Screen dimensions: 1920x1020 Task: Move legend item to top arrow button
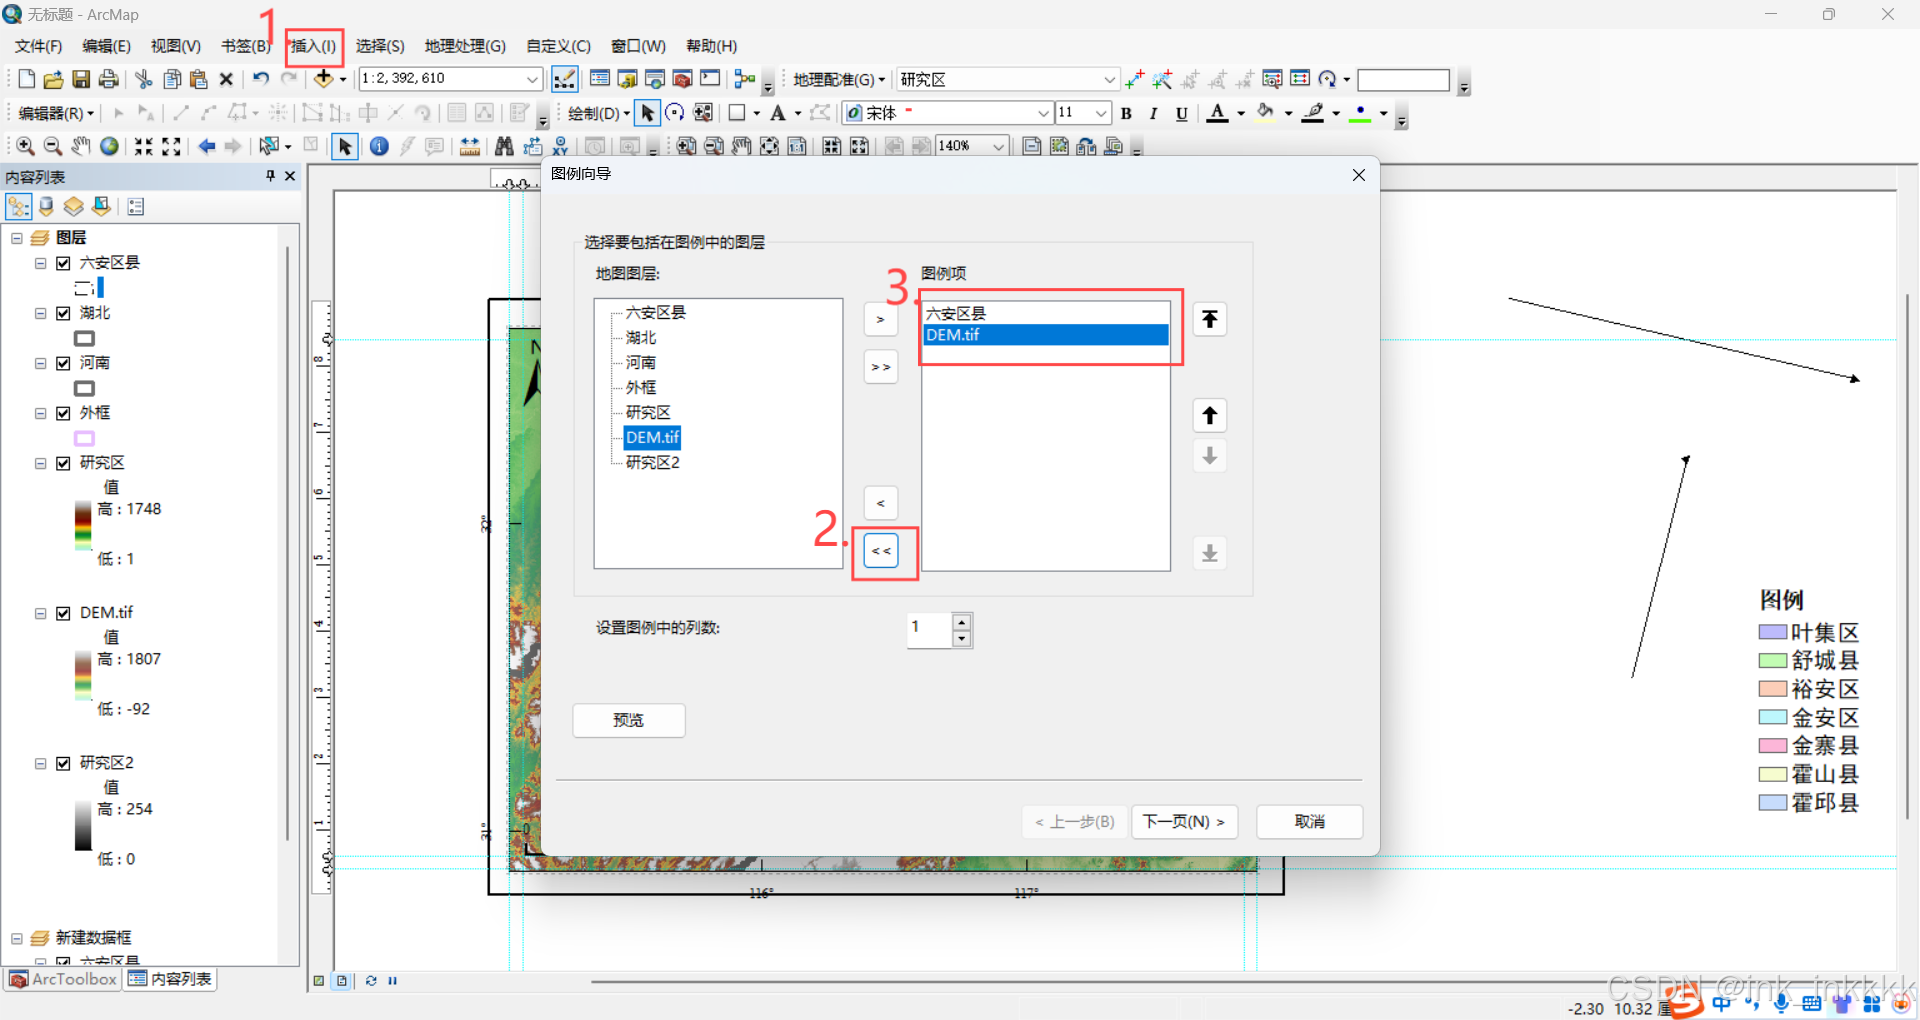[x=1210, y=319]
